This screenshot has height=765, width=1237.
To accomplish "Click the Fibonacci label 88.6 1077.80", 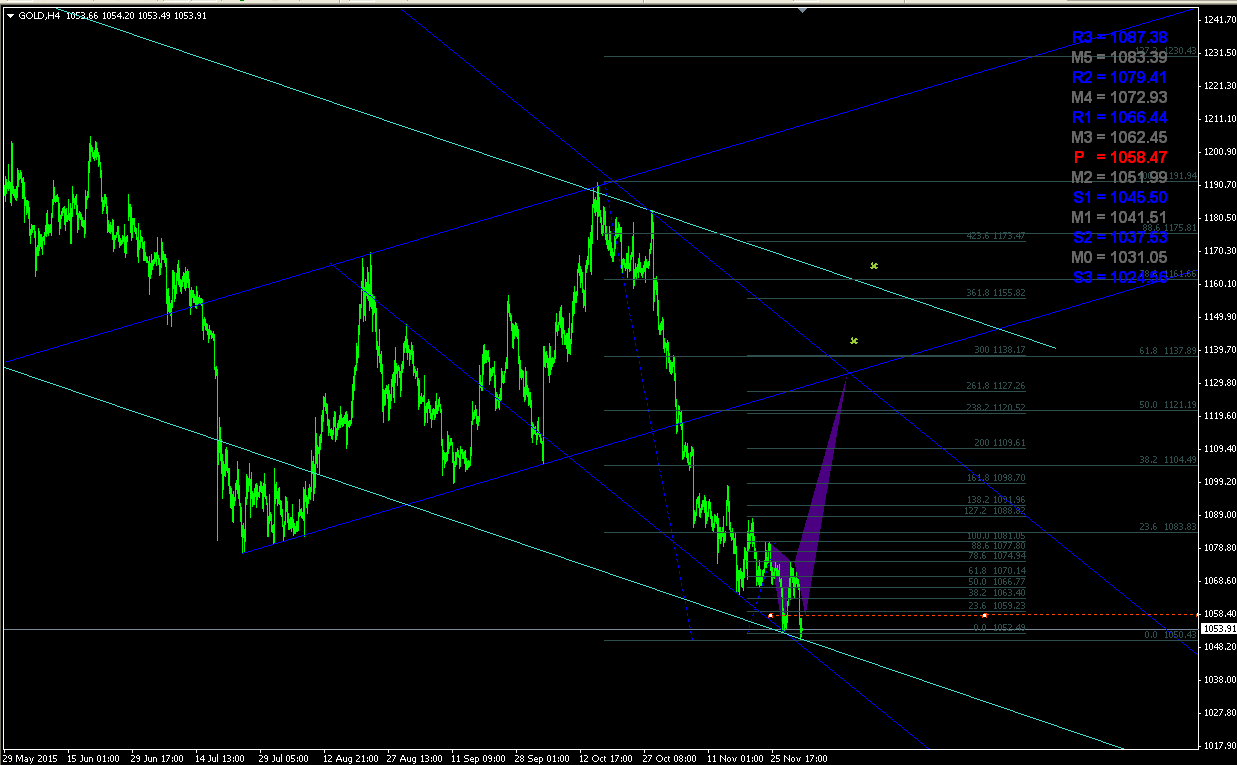I will (997, 546).
